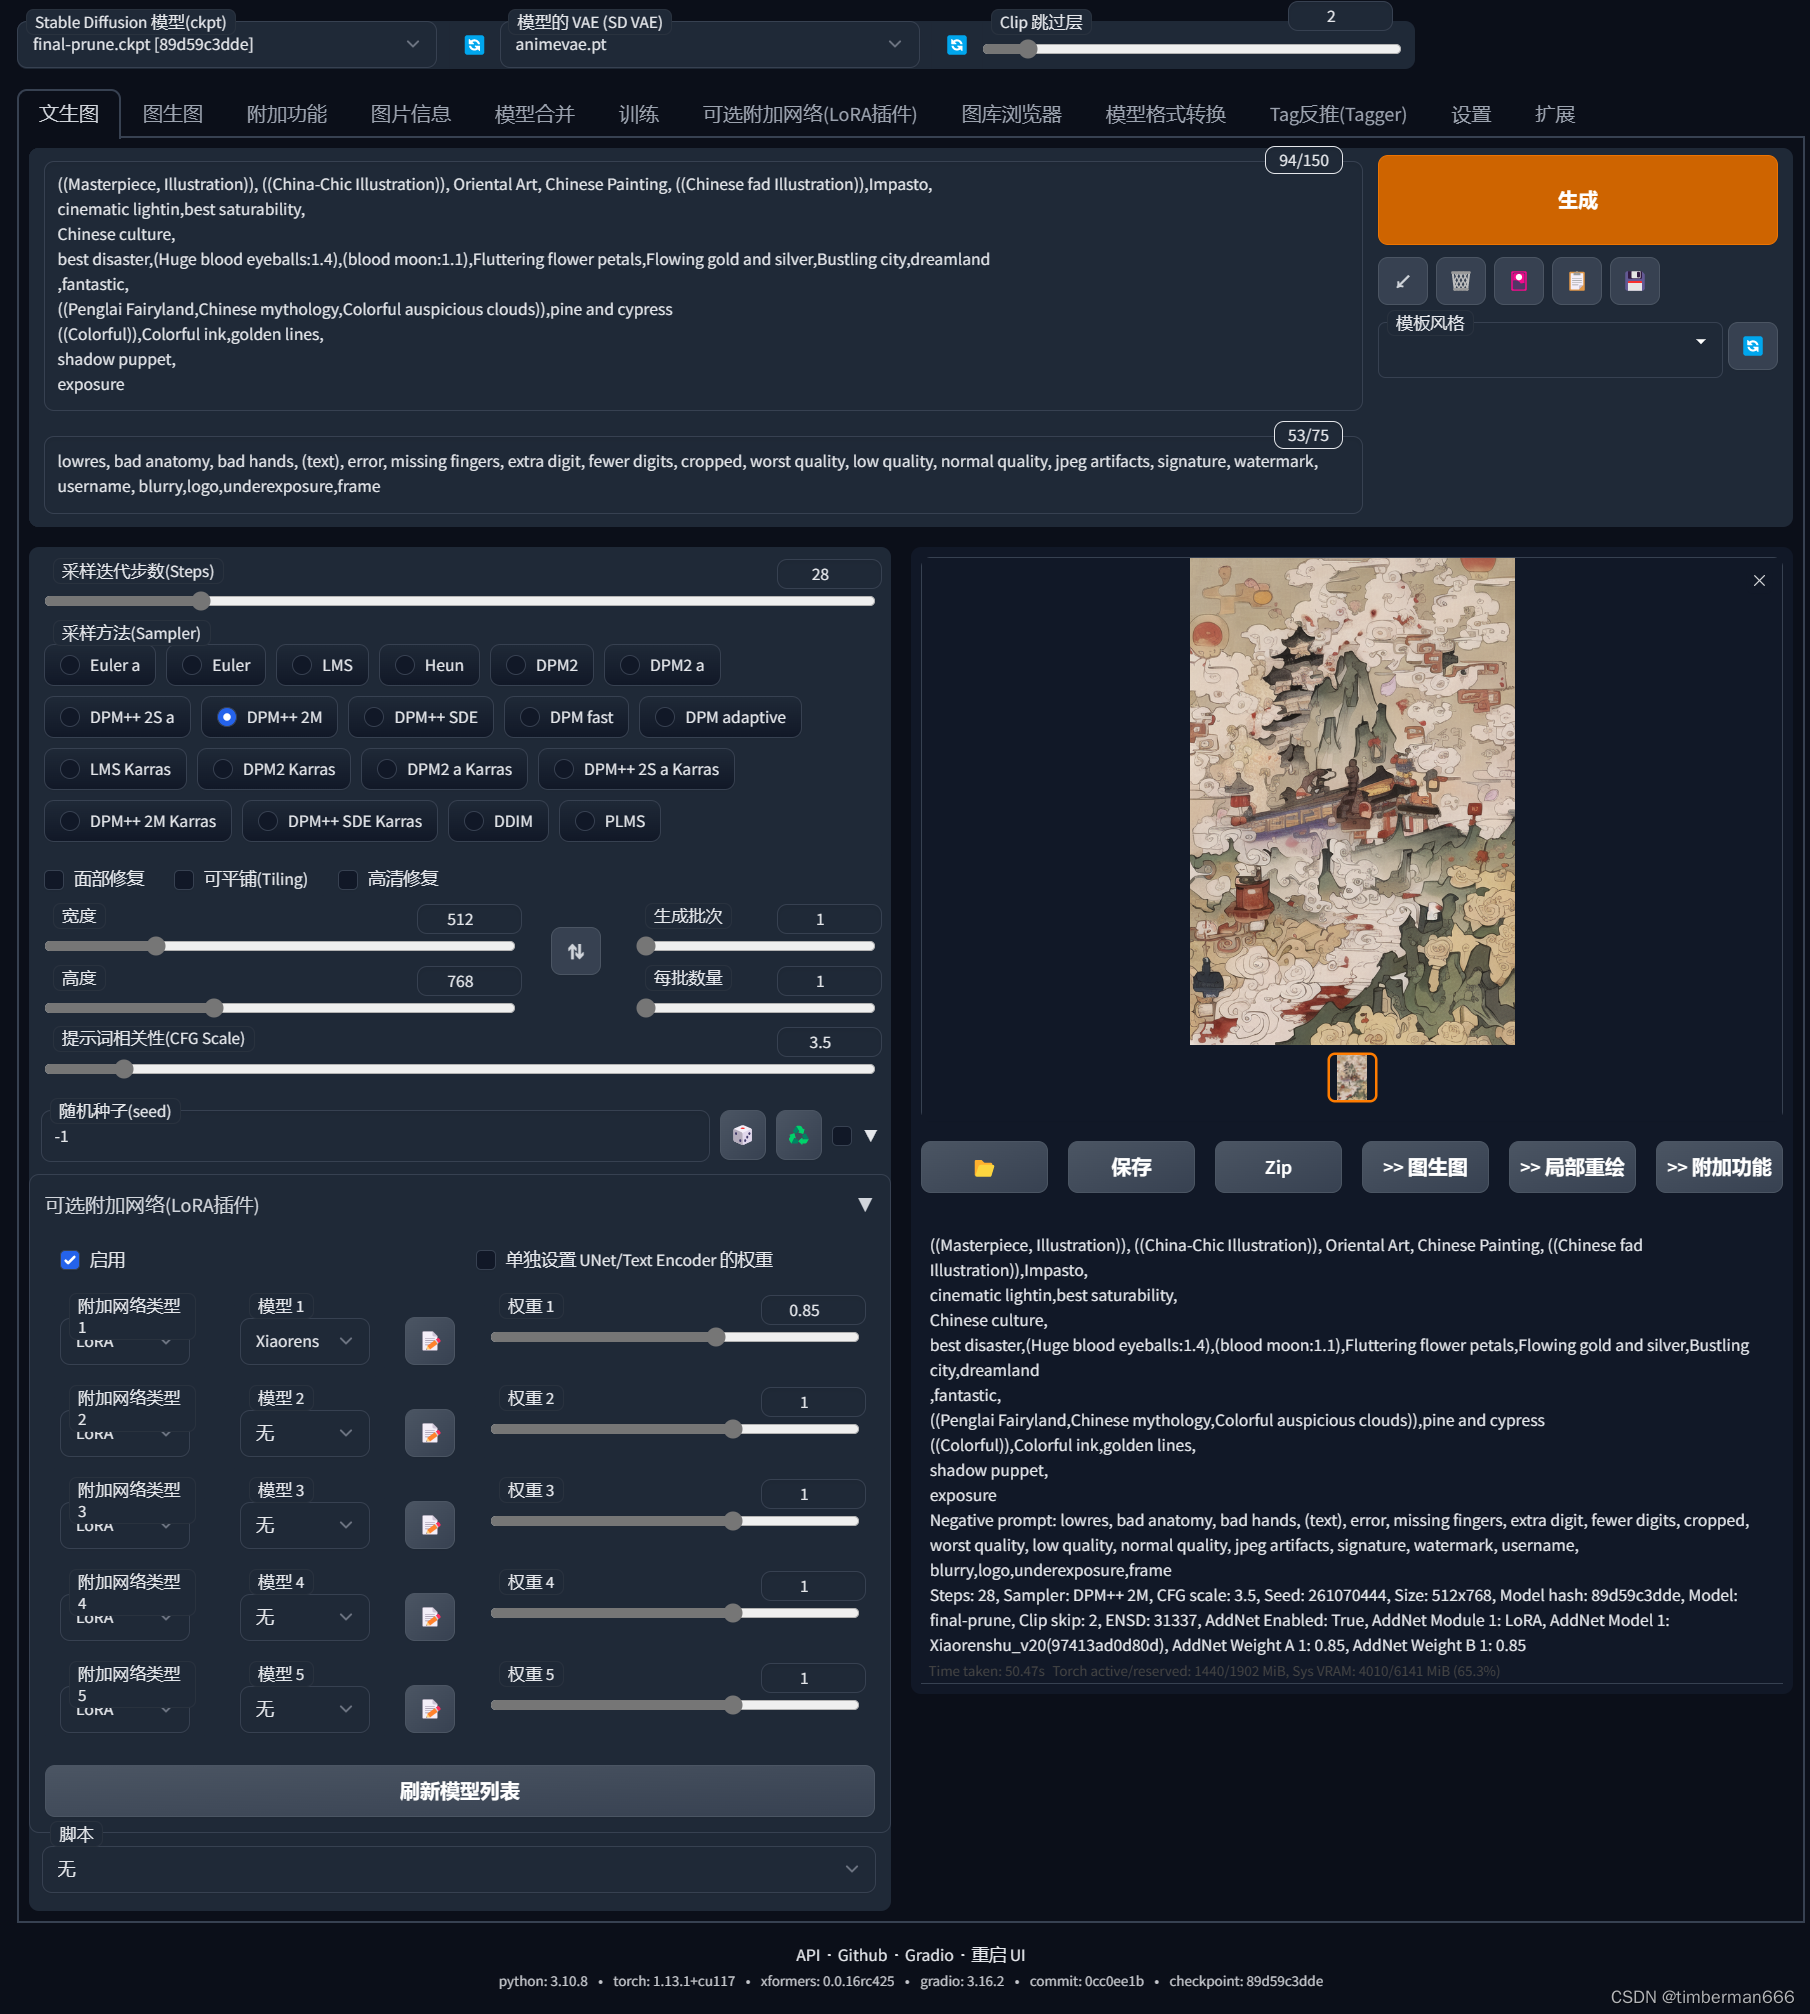Toggle the extra seed options checkbox

point(842,1136)
